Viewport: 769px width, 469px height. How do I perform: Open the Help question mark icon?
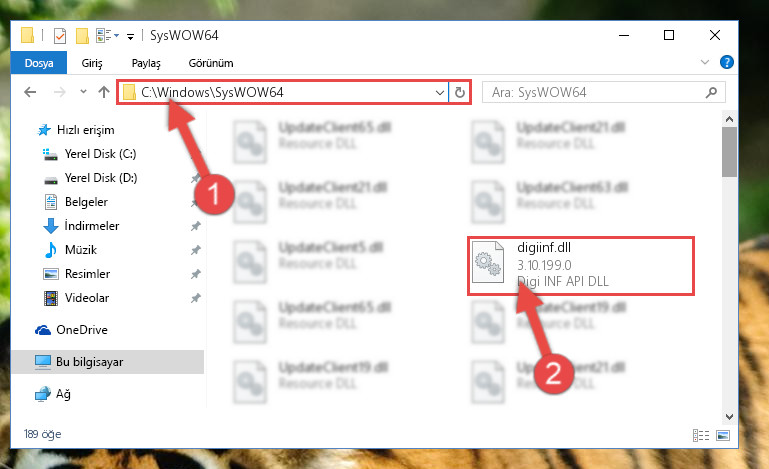coord(726,62)
